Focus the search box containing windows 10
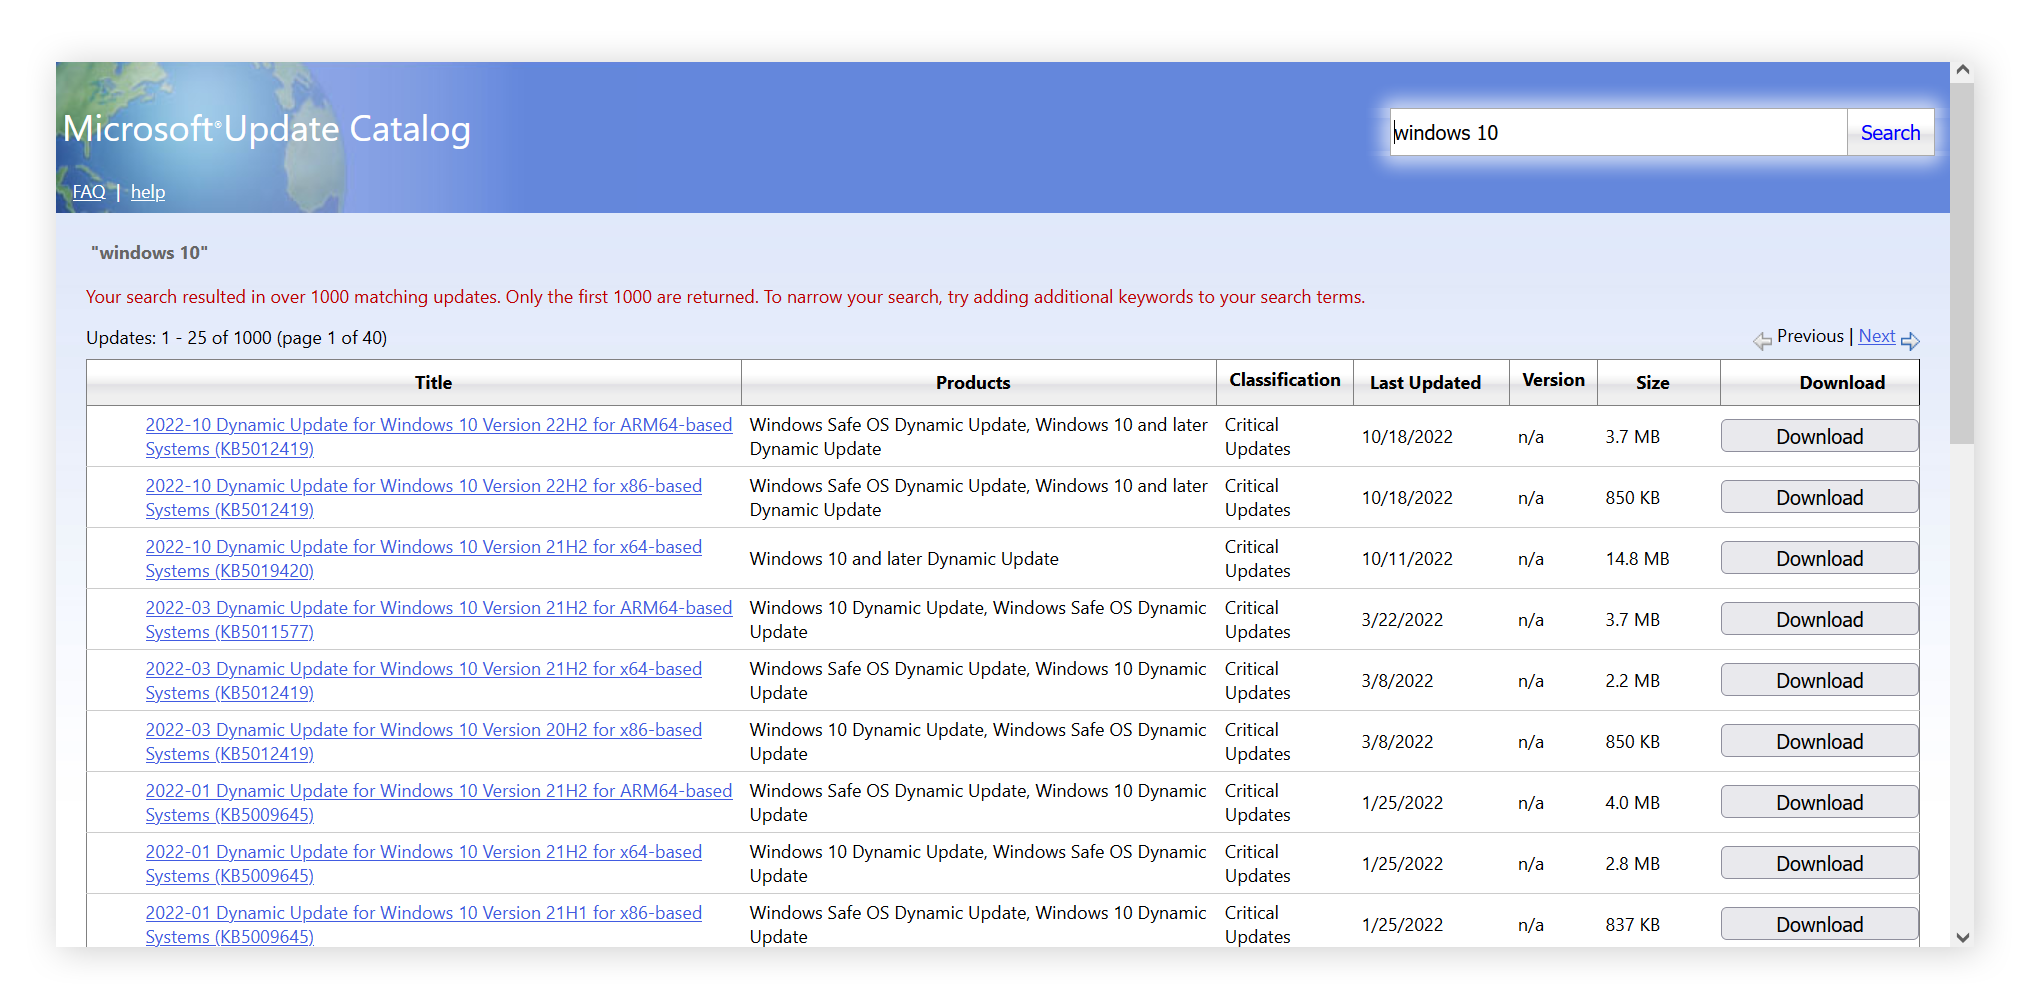Image resolution: width=2030 pixels, height=1008 pixels. pos(1617,133)
